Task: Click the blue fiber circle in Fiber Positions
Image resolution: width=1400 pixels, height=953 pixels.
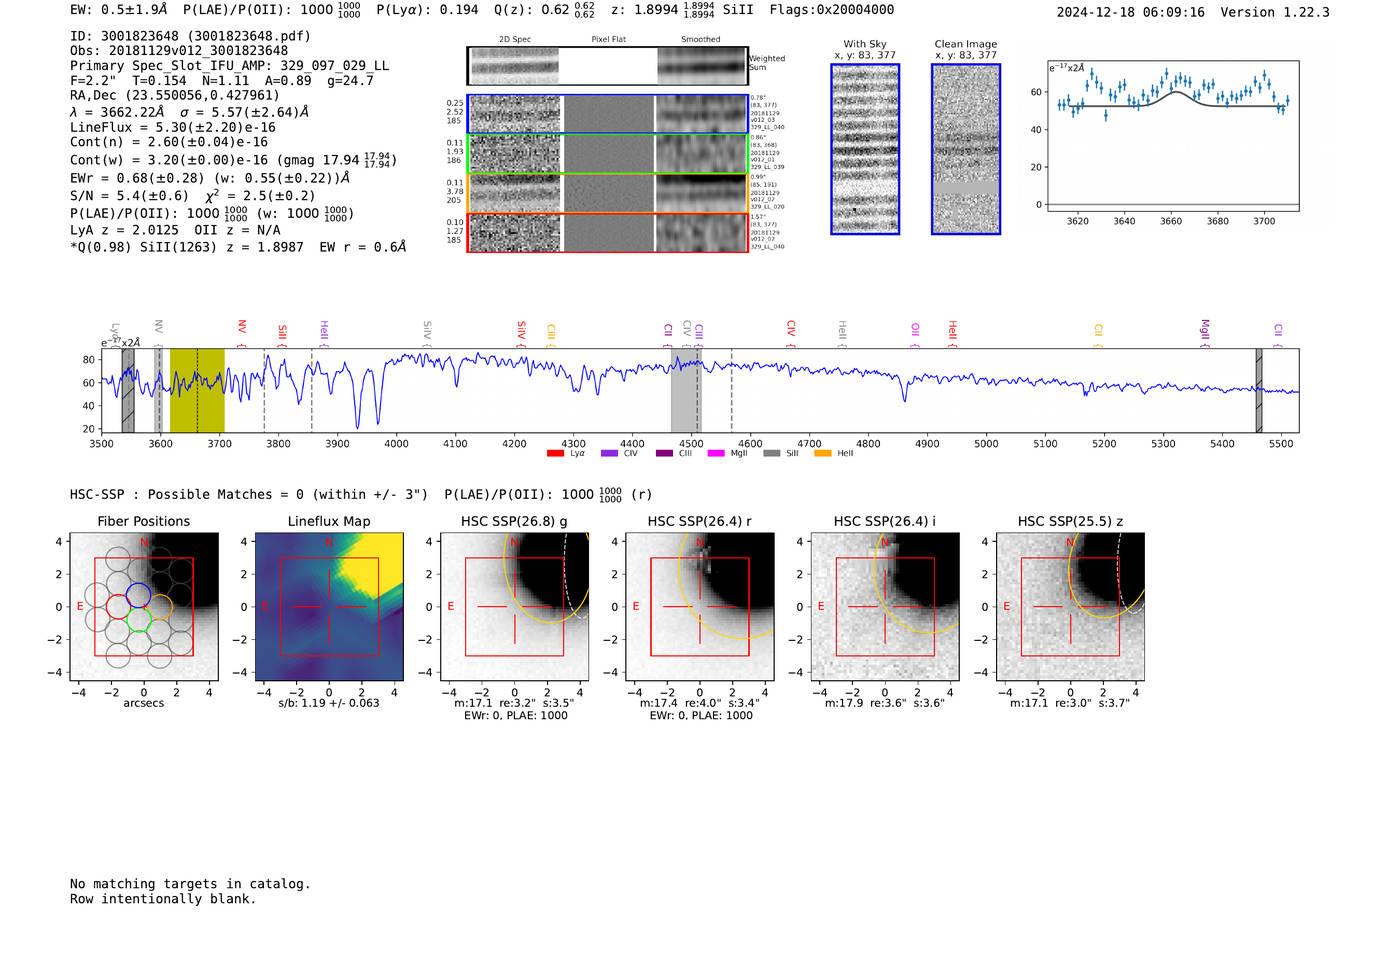Action: (x=138, y=595)
